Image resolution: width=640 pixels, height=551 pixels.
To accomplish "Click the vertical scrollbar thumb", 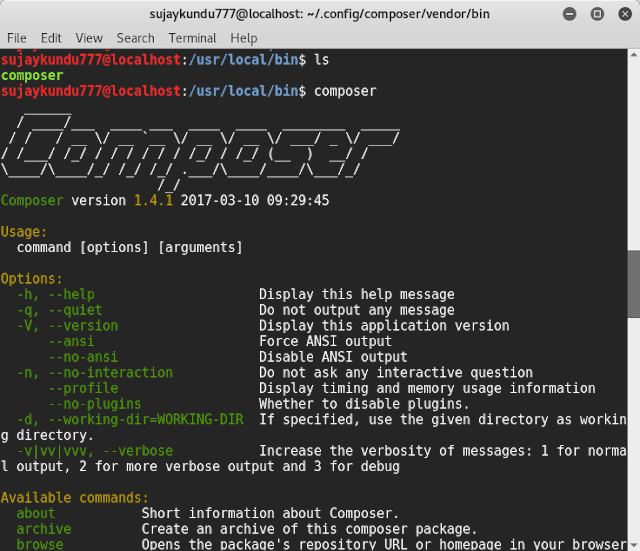I will point(634,284).
